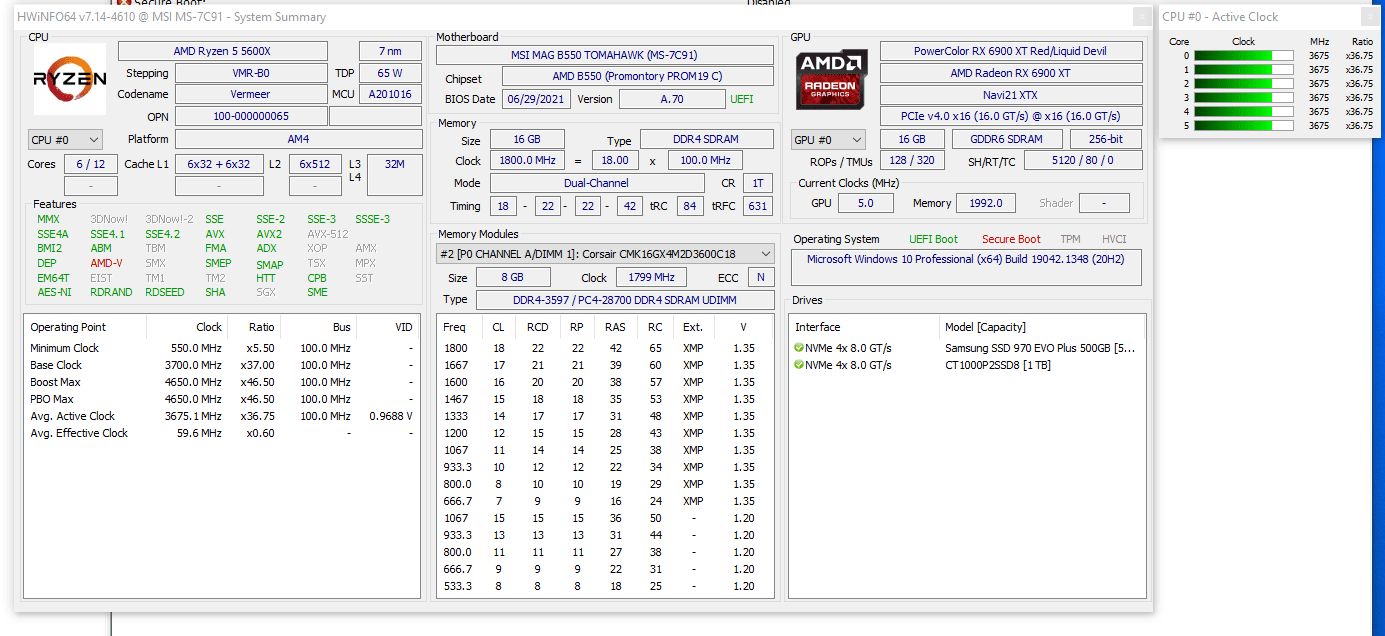Click the TDP field showing 65 W
The height and width of the screenshot is (636, 1385).
point(390,73)
